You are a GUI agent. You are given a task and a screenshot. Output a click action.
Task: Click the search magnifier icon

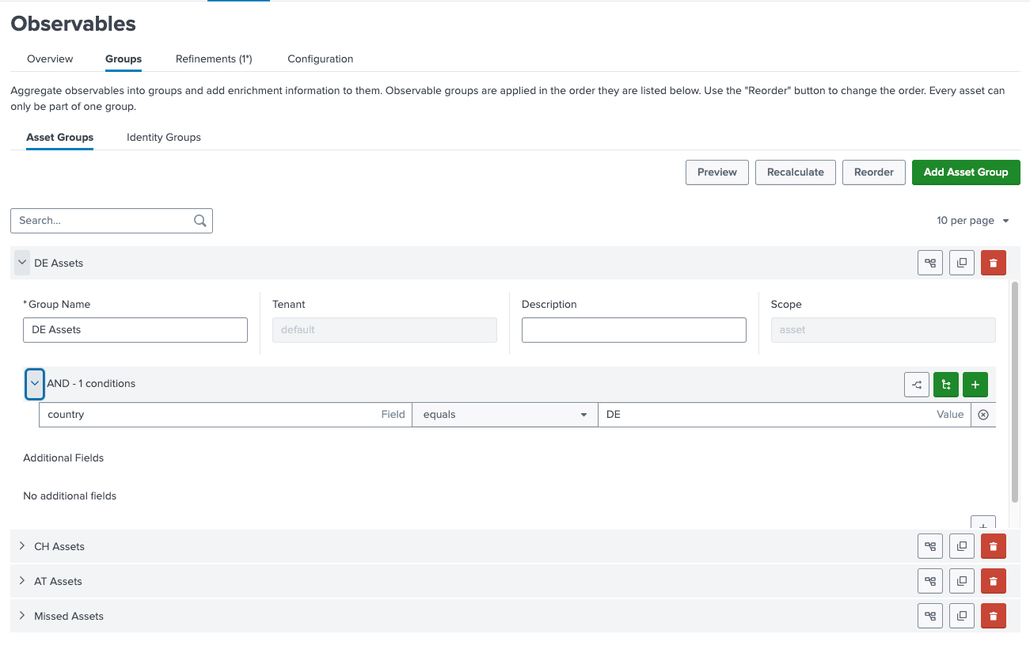coord(200,221)
